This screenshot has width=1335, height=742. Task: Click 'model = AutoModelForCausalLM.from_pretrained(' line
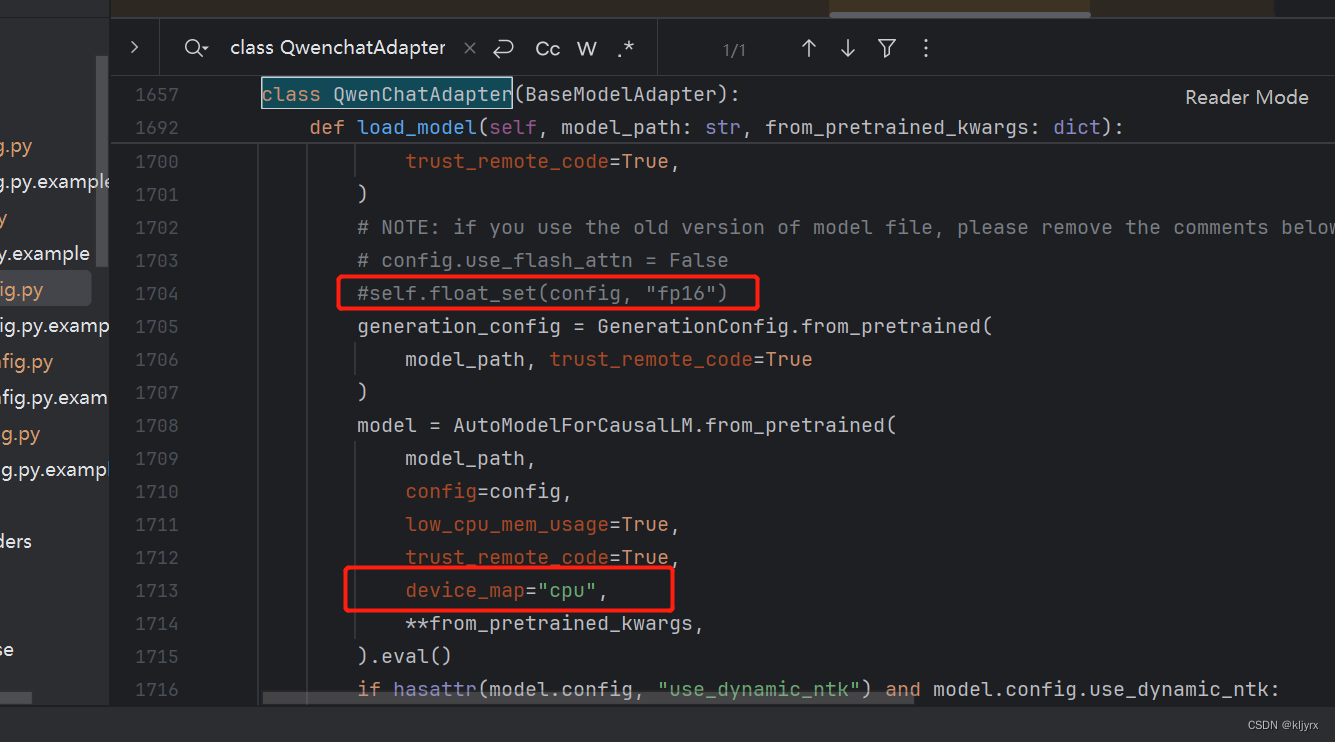coord(627,425)
